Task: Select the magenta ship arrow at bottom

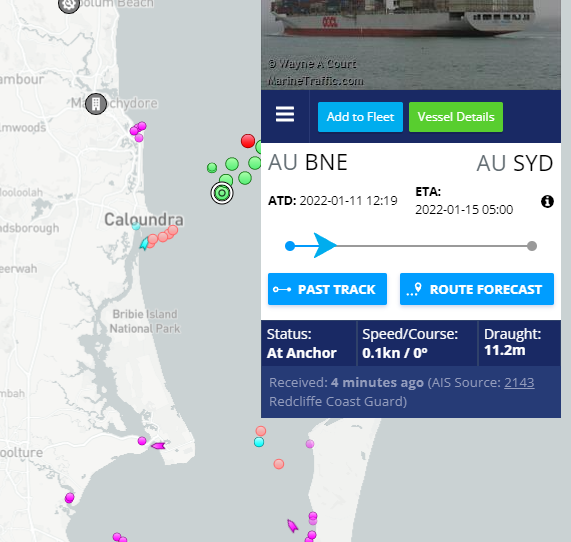Action: [292, 526]
